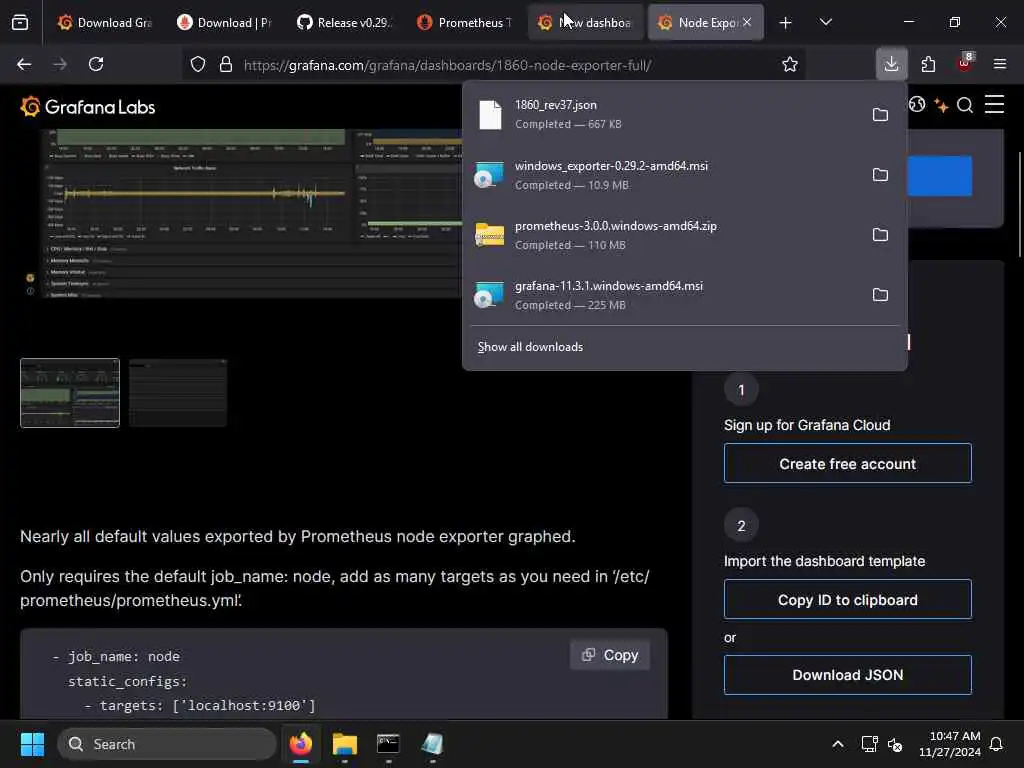Show the grafana msi in its folder
This screenshot has height=768, width=1024.
click(880, 295)
